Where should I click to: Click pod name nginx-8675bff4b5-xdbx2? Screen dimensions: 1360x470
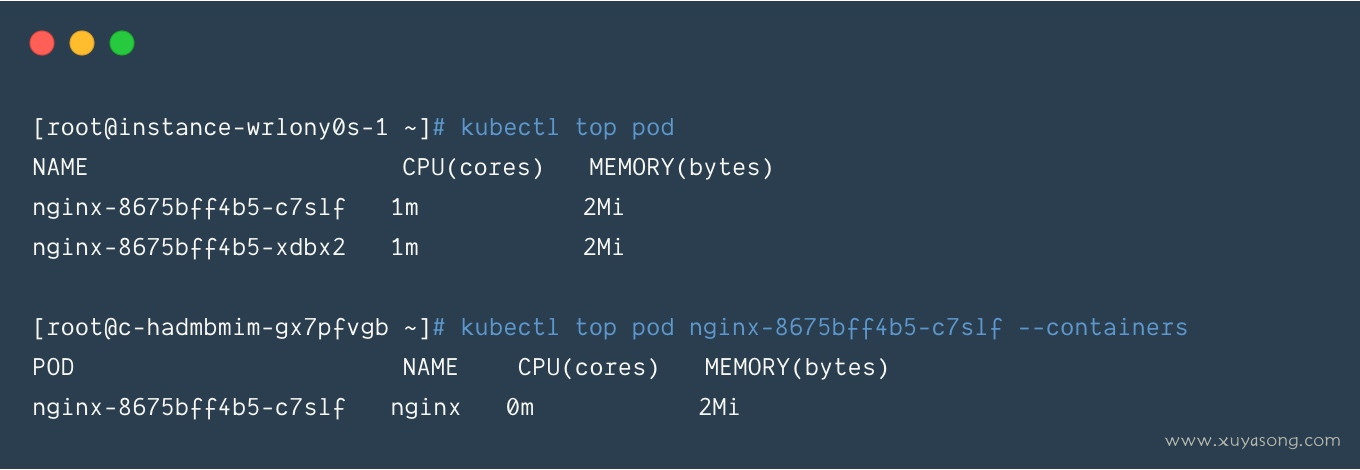(x=189, y=247)
